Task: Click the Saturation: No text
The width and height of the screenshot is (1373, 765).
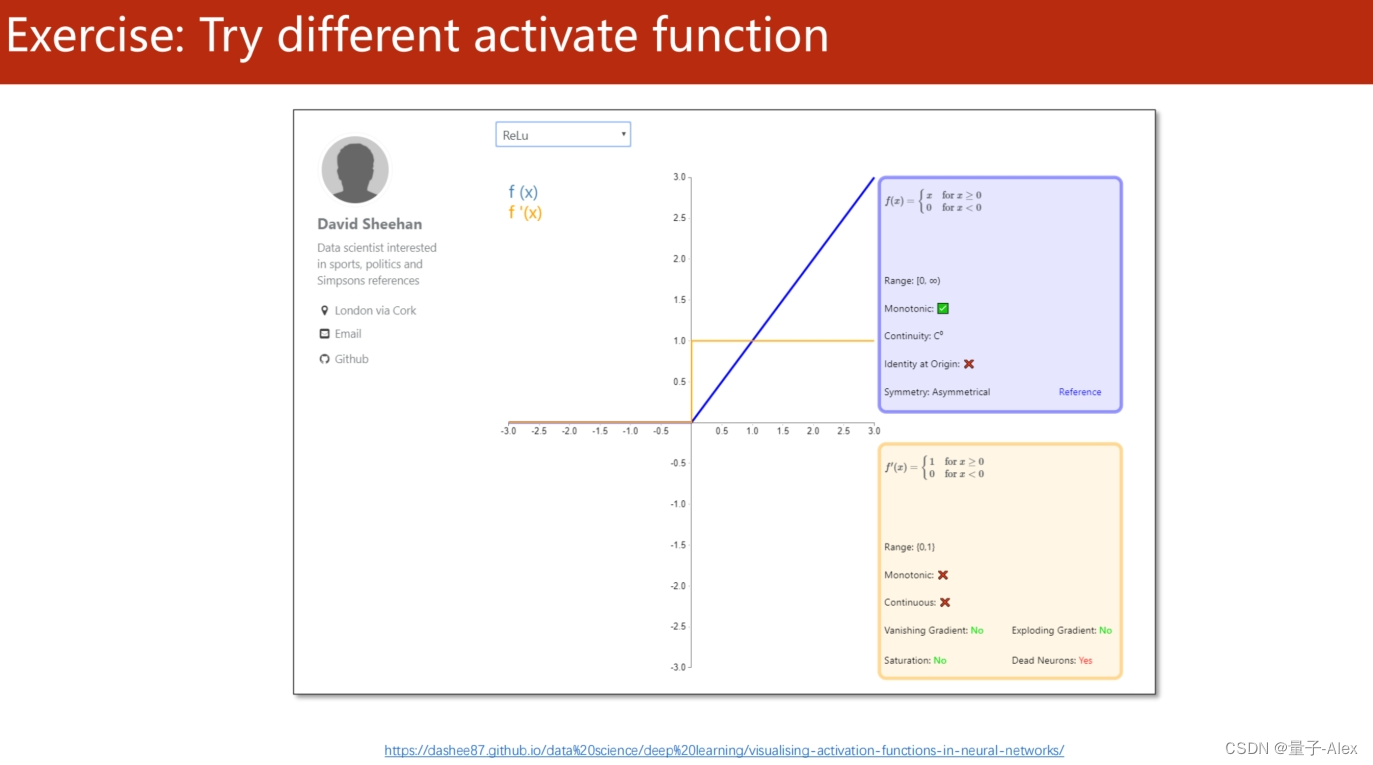Action: tap(915, 661)
